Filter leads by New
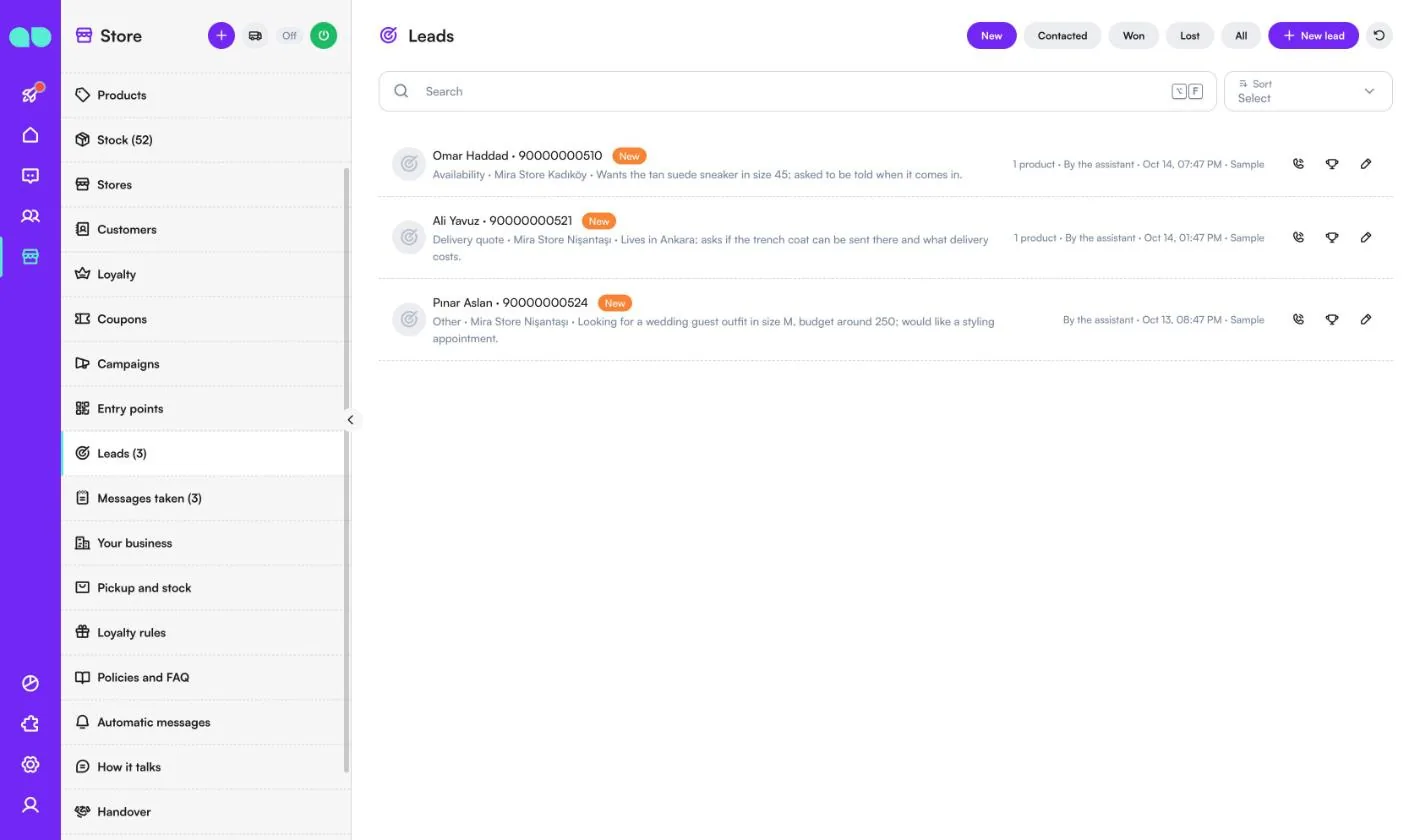This screenshot has width=1420, height=840. tap(991, 35)
